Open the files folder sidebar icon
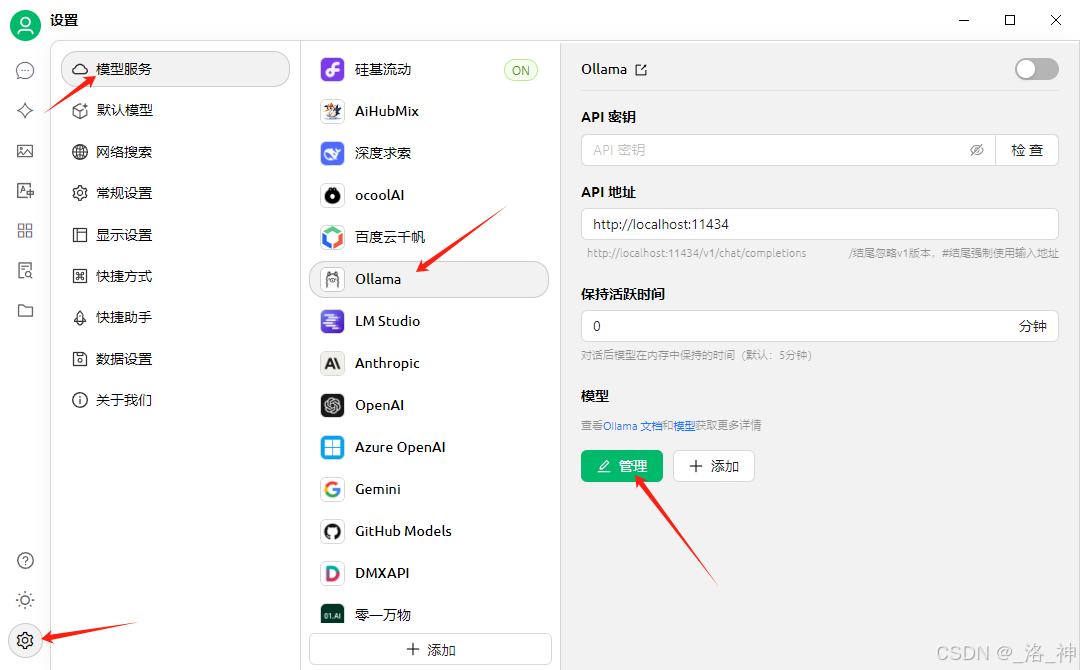Image resolution: width=1080 pixels, height=670 pixels. [25, 311]
